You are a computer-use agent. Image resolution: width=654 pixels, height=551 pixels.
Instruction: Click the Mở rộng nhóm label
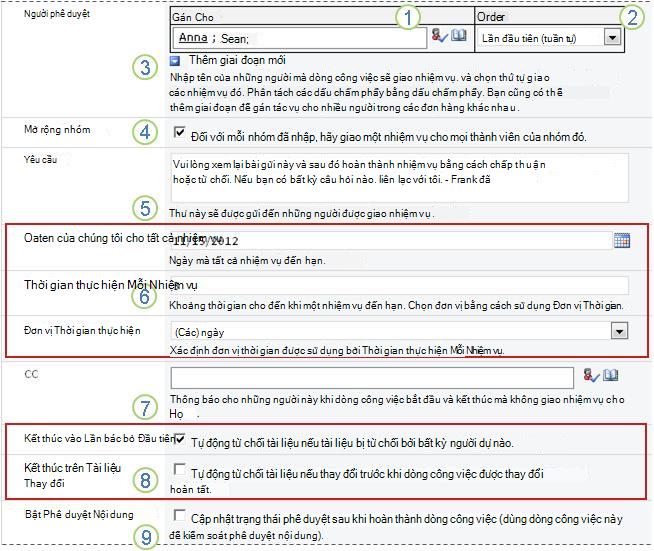(57, 130)
